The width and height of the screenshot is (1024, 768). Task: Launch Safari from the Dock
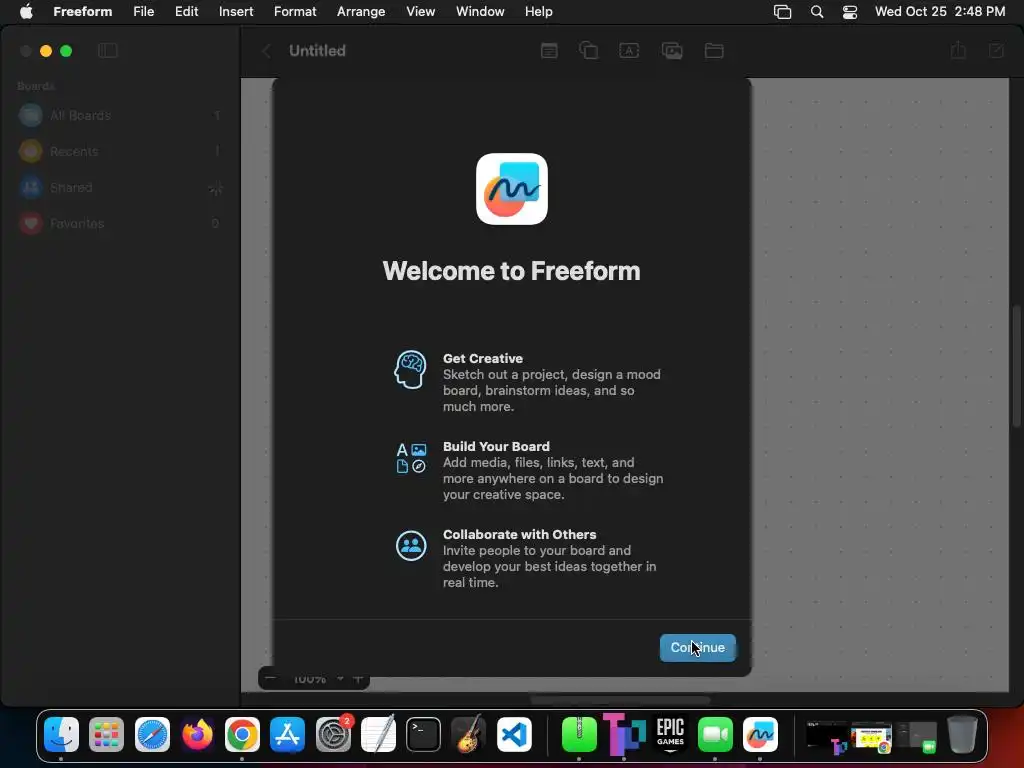click(152, 735)
